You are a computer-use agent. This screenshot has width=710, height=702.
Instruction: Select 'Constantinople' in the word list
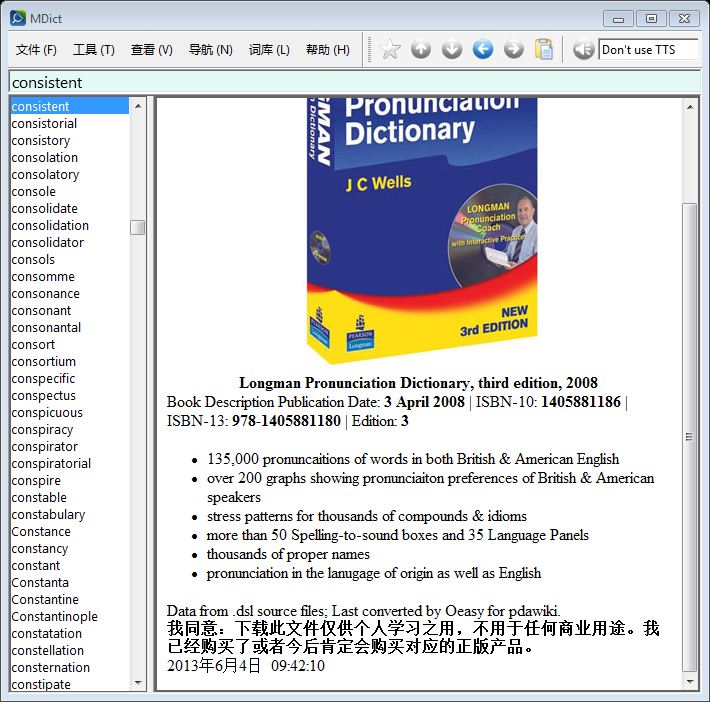(x=54, y=617)
